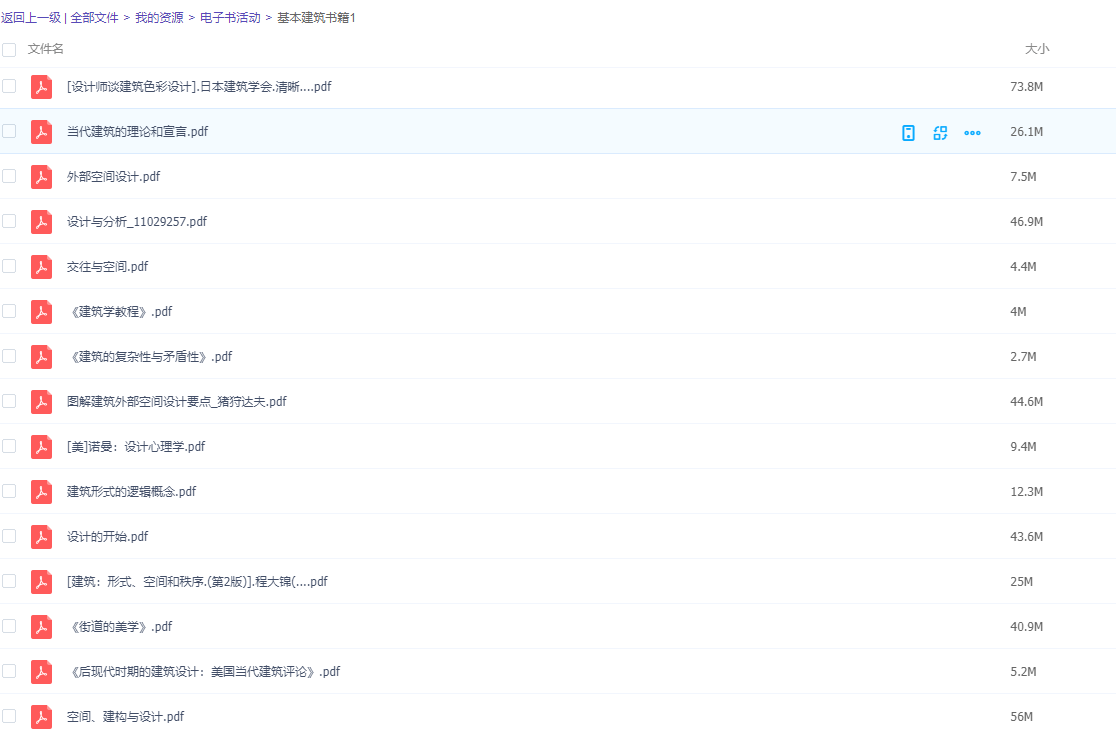Image resolution: width=1116 pixels, height=738 pixels.
Task: Open file 《街道的美学》.pdf
Action: pos(120,626)
